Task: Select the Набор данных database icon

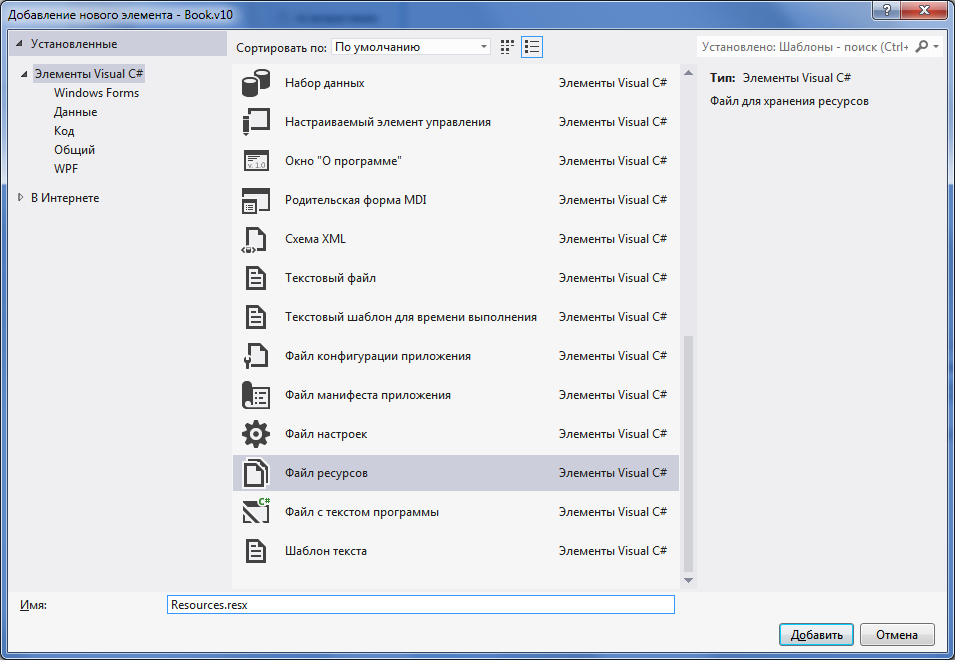Action: (x=256, y=83)
